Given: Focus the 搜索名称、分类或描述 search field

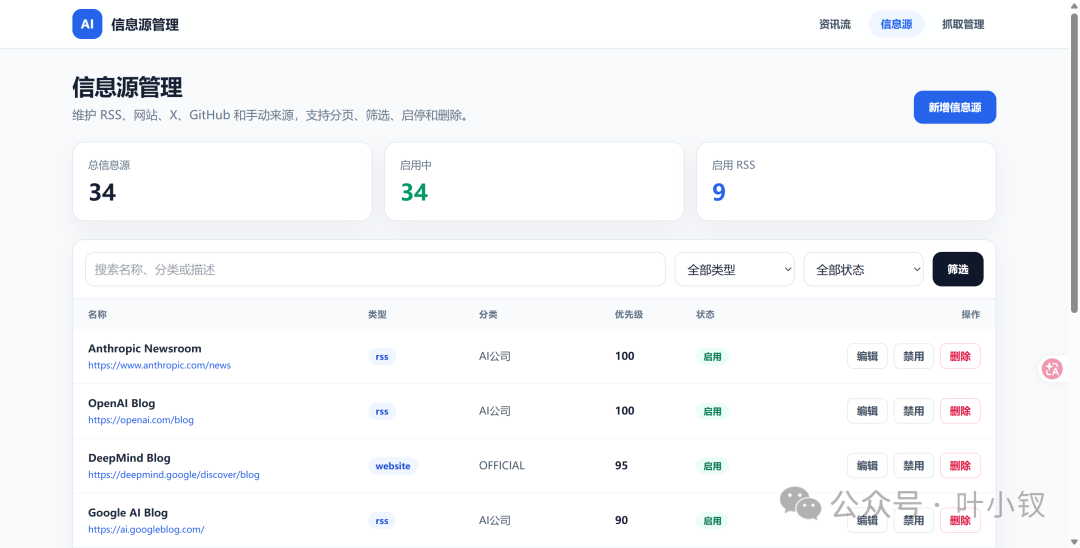Looking at the screenshot, I should click(375, 269).
